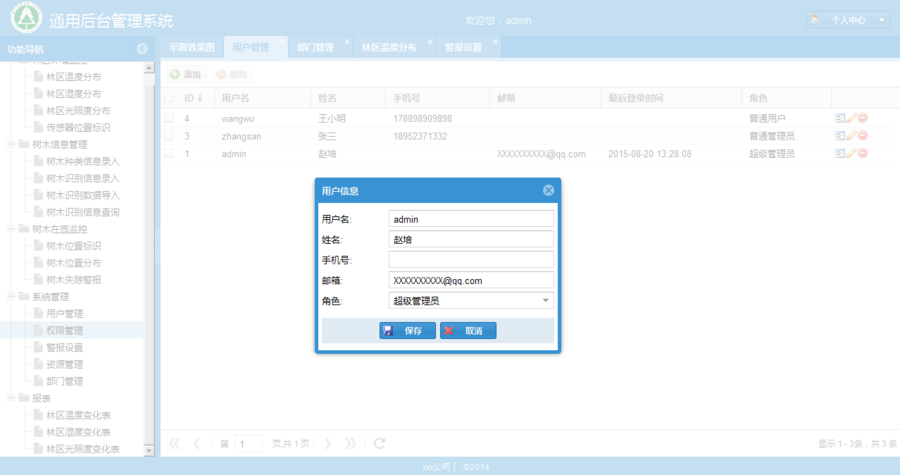Open 树木失踪警报 in the sidebar

(73, 280)
